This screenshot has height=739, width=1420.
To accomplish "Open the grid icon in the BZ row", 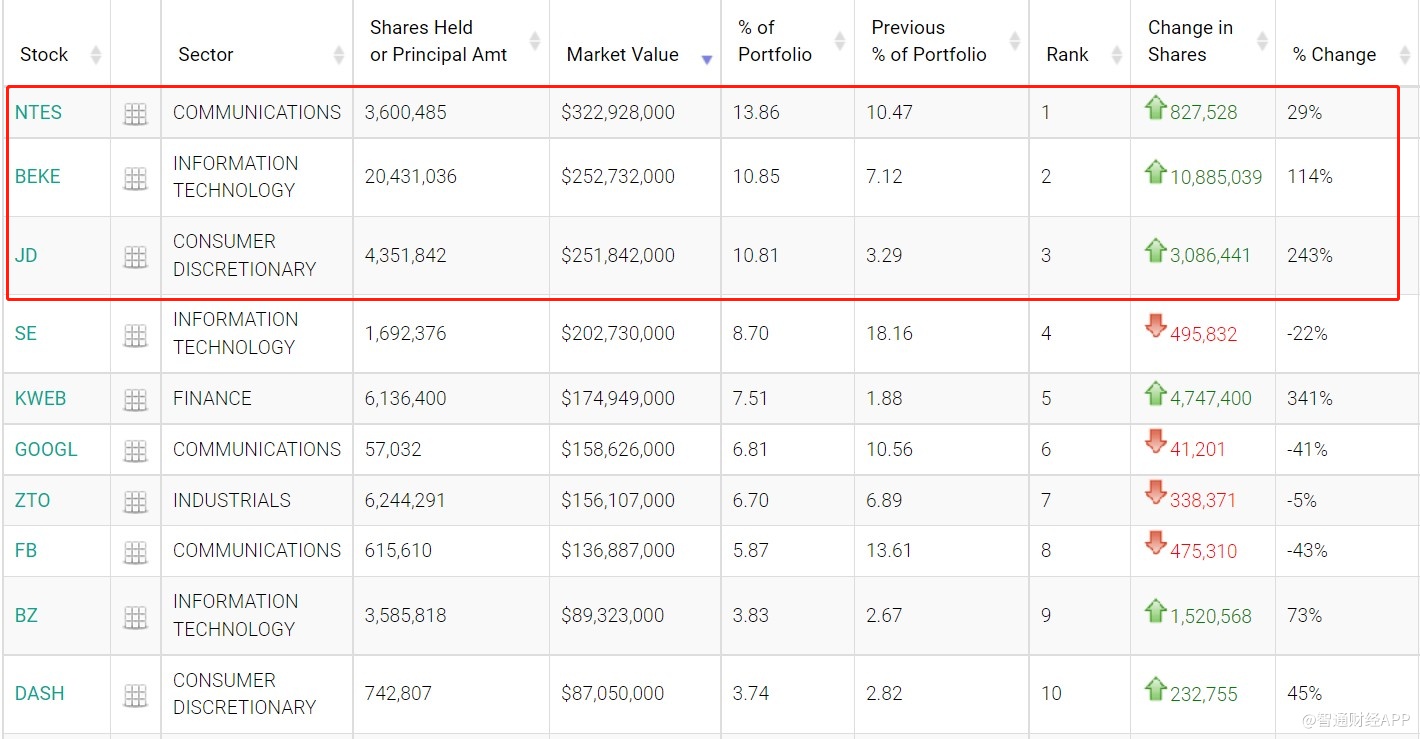I will [135, 617].
